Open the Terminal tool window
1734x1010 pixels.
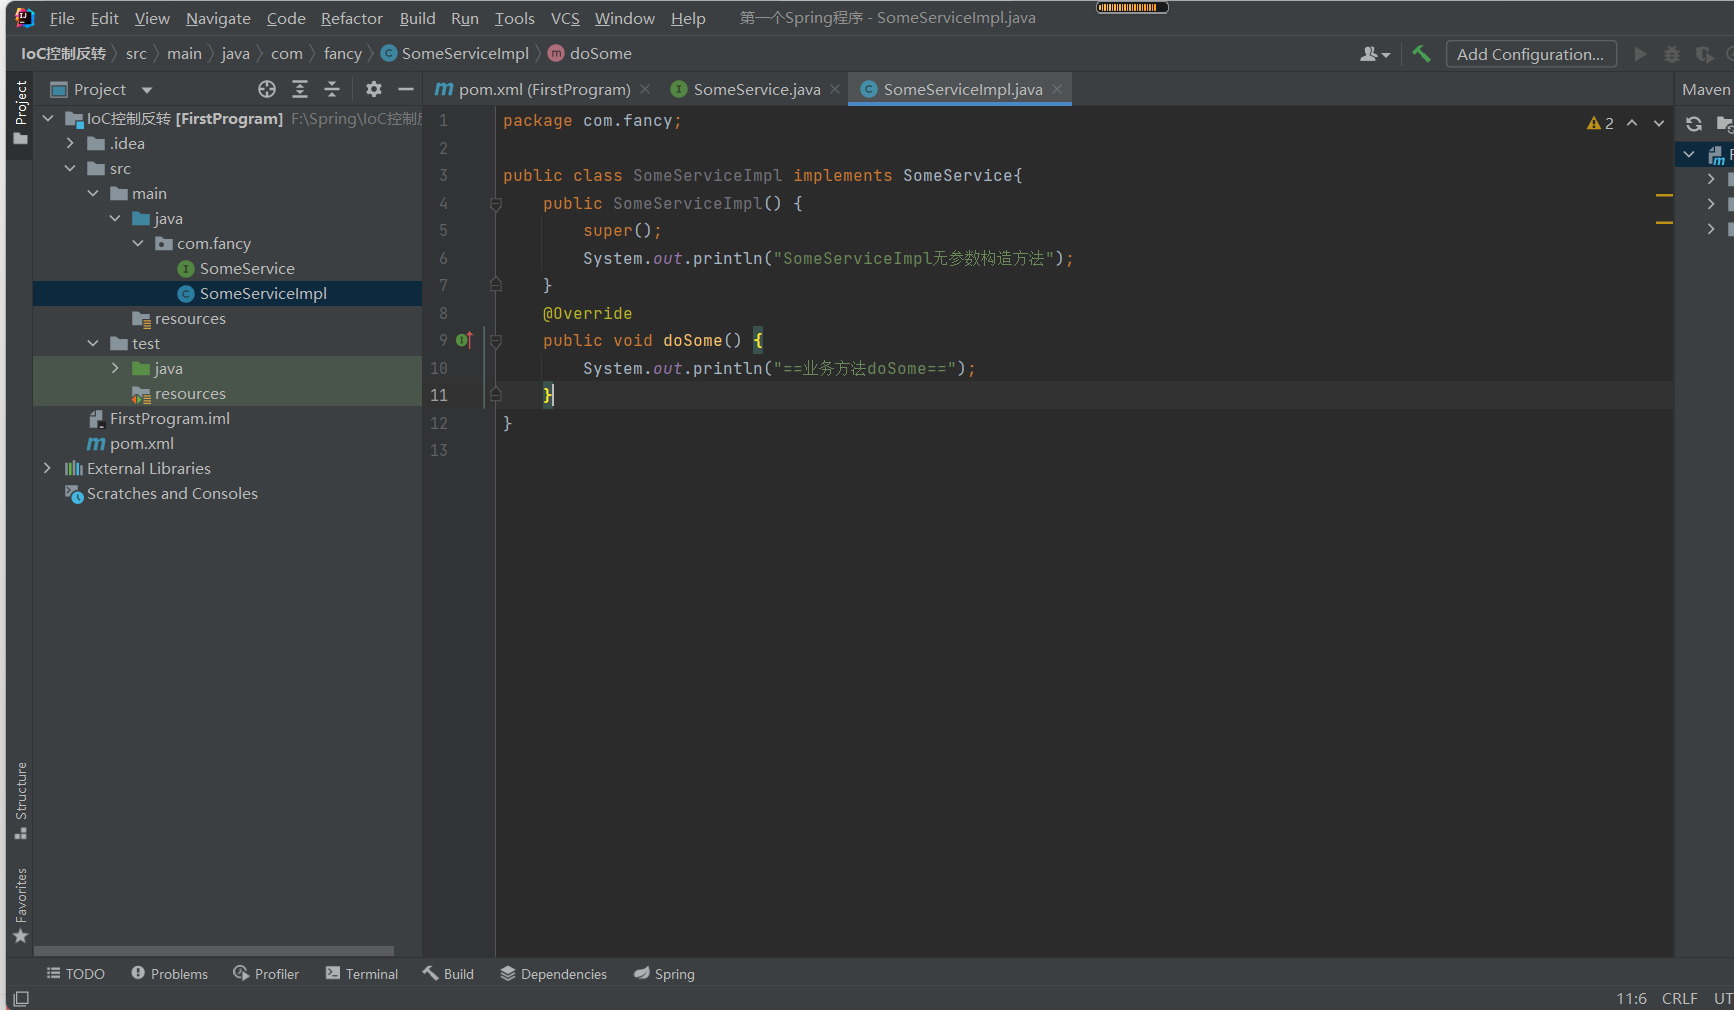(361, 974)
